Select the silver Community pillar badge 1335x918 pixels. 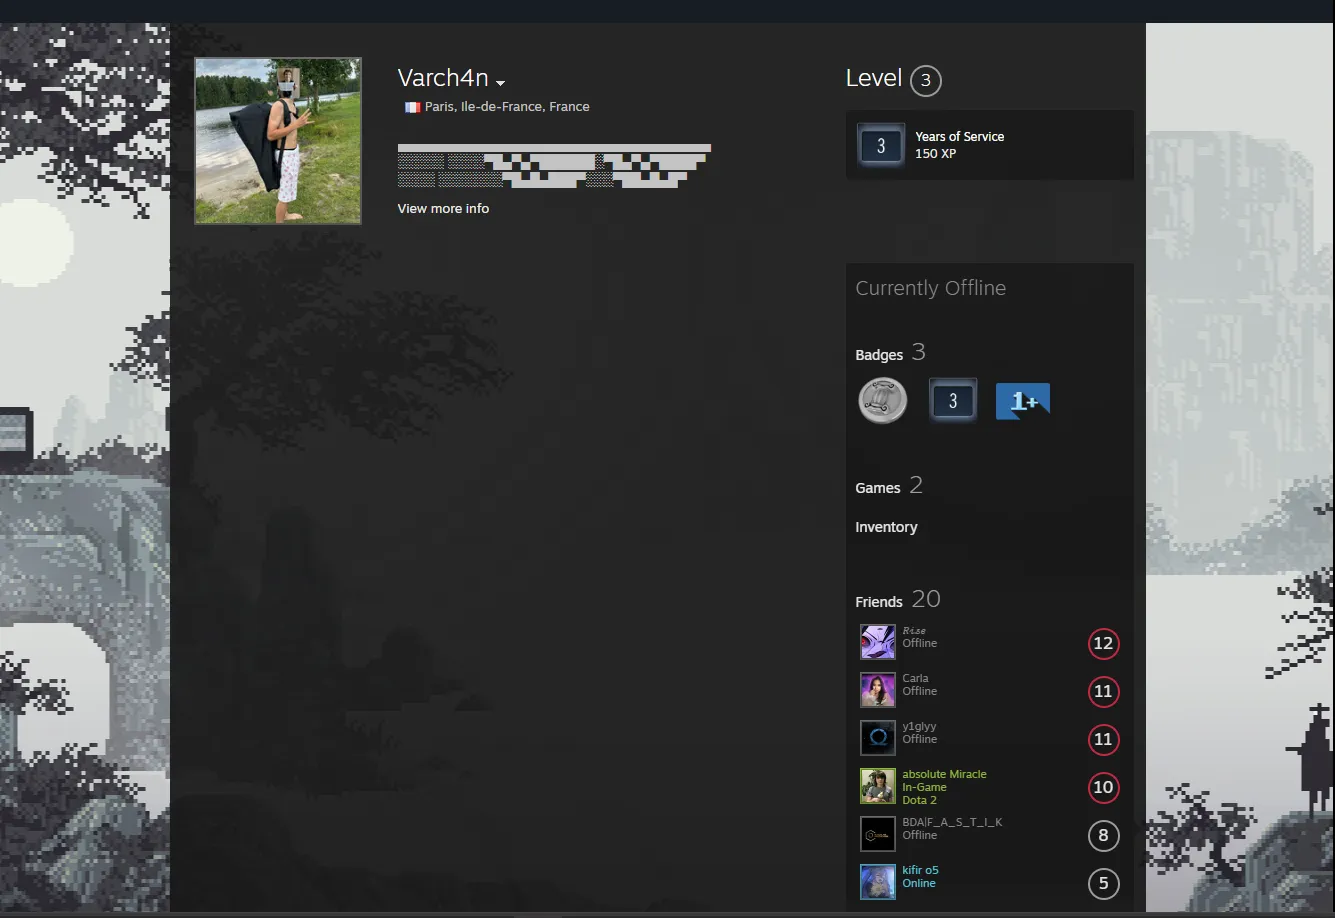[x=883, y=401]
